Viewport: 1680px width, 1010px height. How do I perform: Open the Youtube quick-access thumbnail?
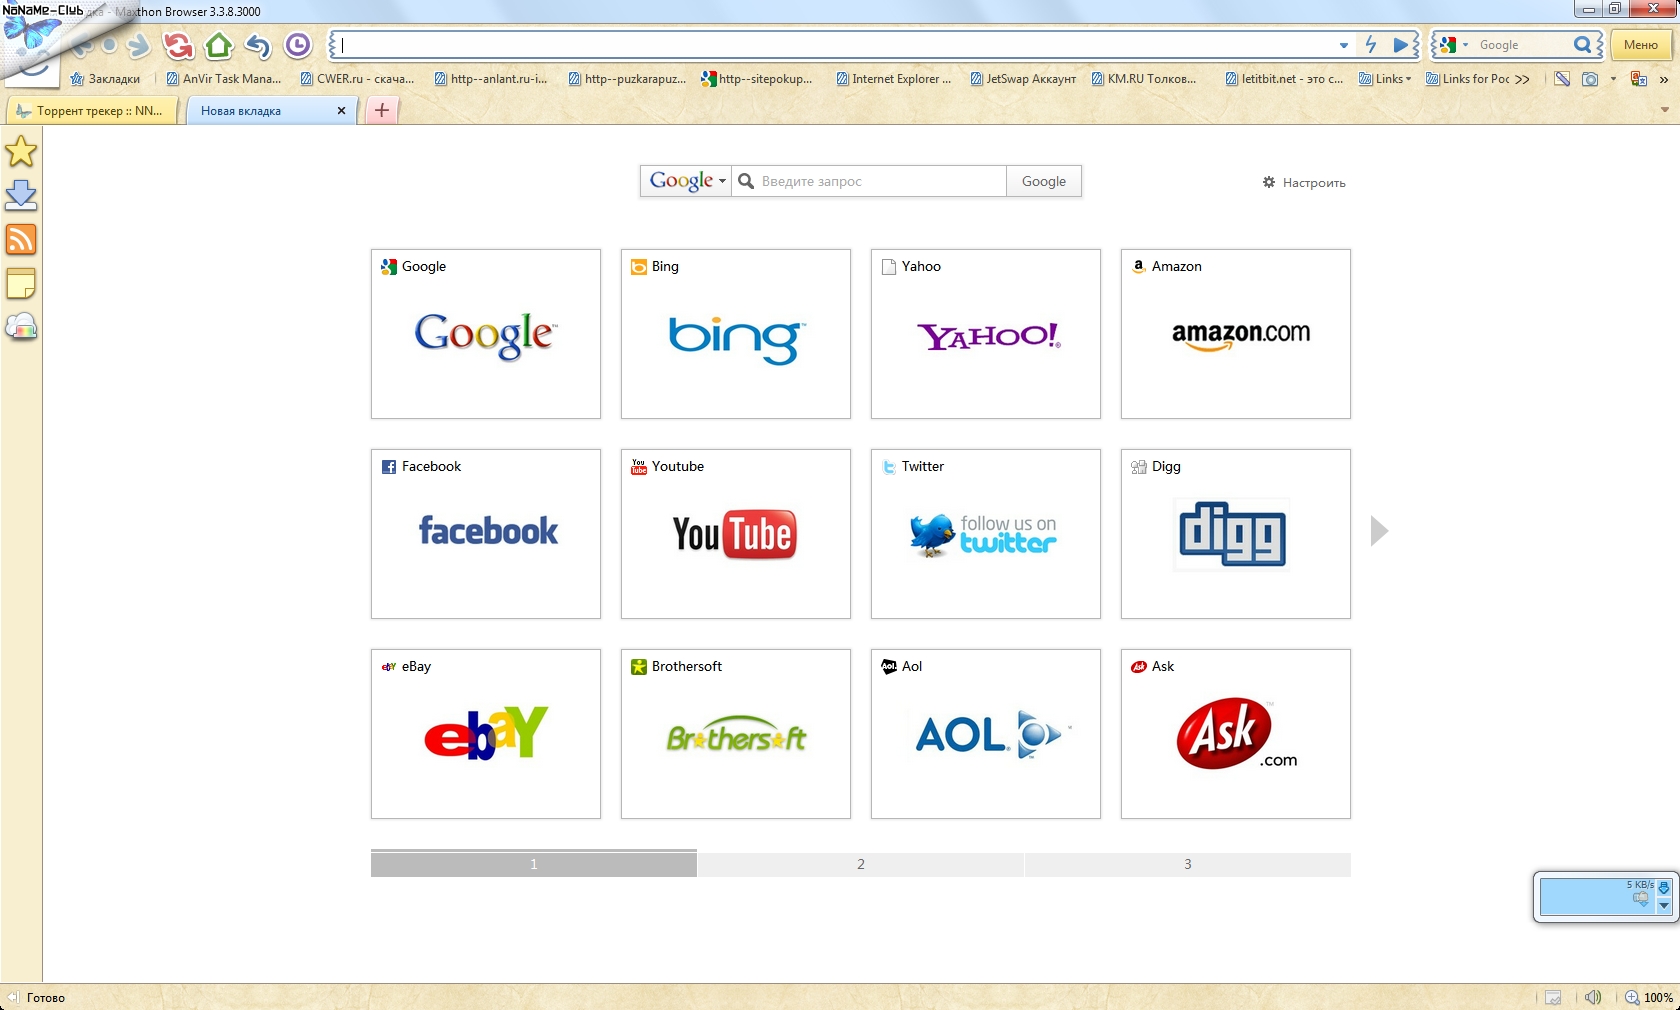coord(735,534)
